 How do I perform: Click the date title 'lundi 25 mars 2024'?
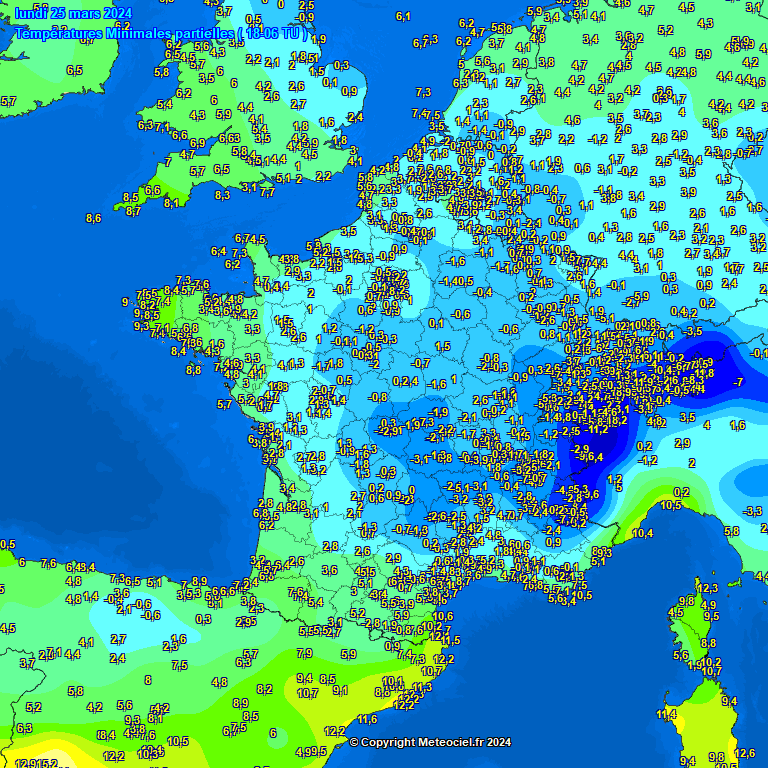(x=74, y=13)
